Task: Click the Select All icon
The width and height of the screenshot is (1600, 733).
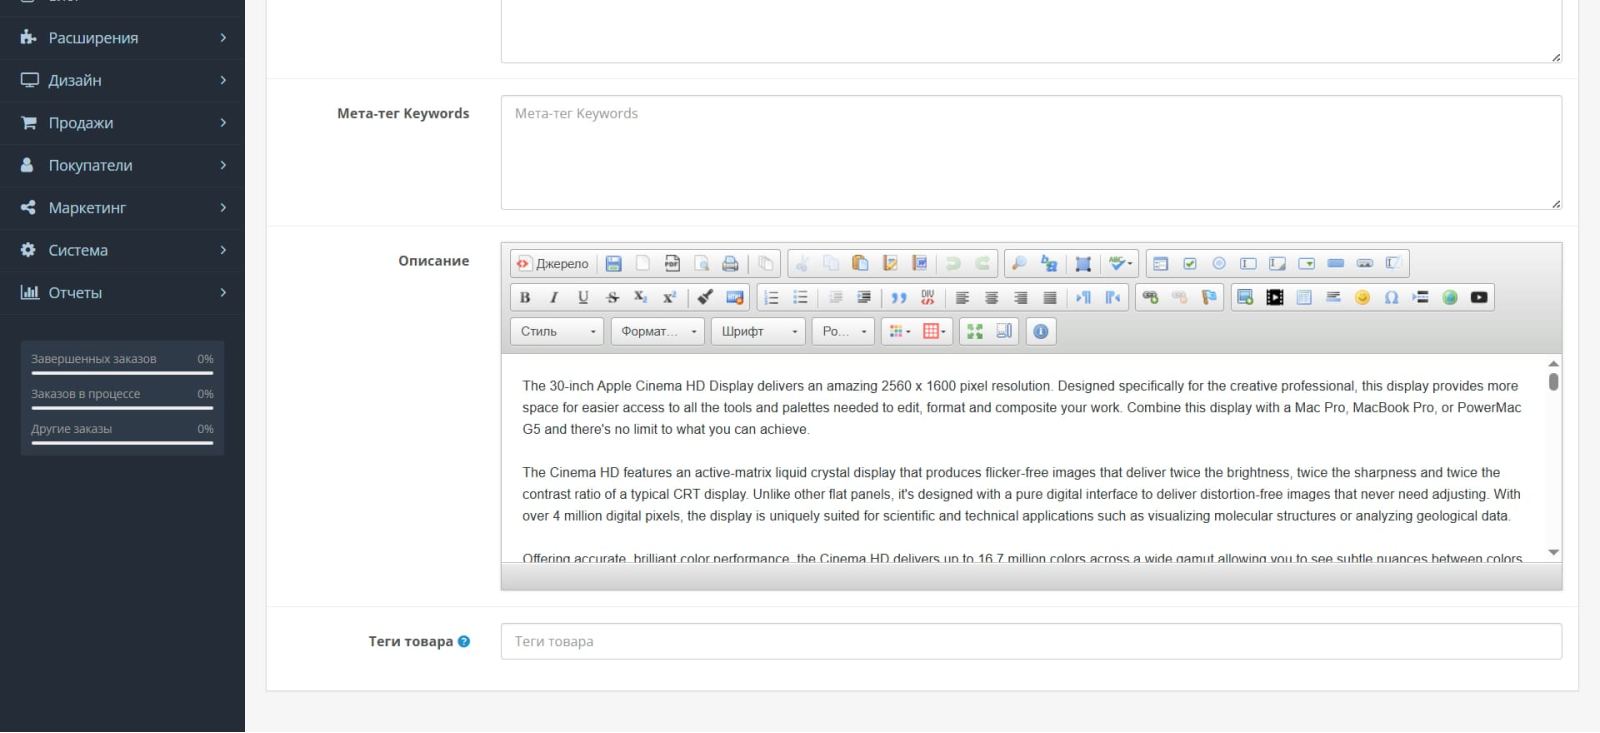Action: pos(1083,264)
